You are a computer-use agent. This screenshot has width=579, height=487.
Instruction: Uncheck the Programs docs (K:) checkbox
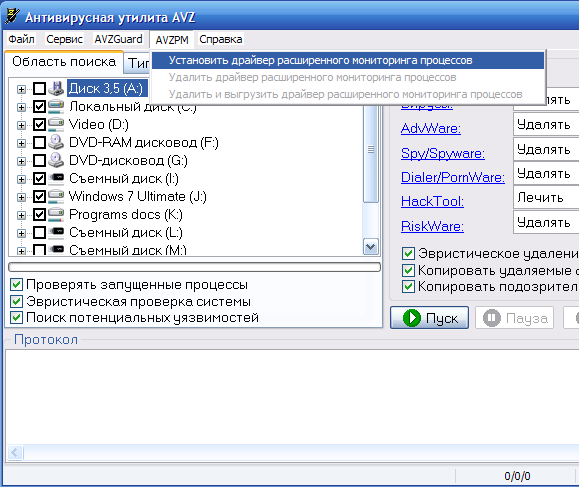point(40,215)
